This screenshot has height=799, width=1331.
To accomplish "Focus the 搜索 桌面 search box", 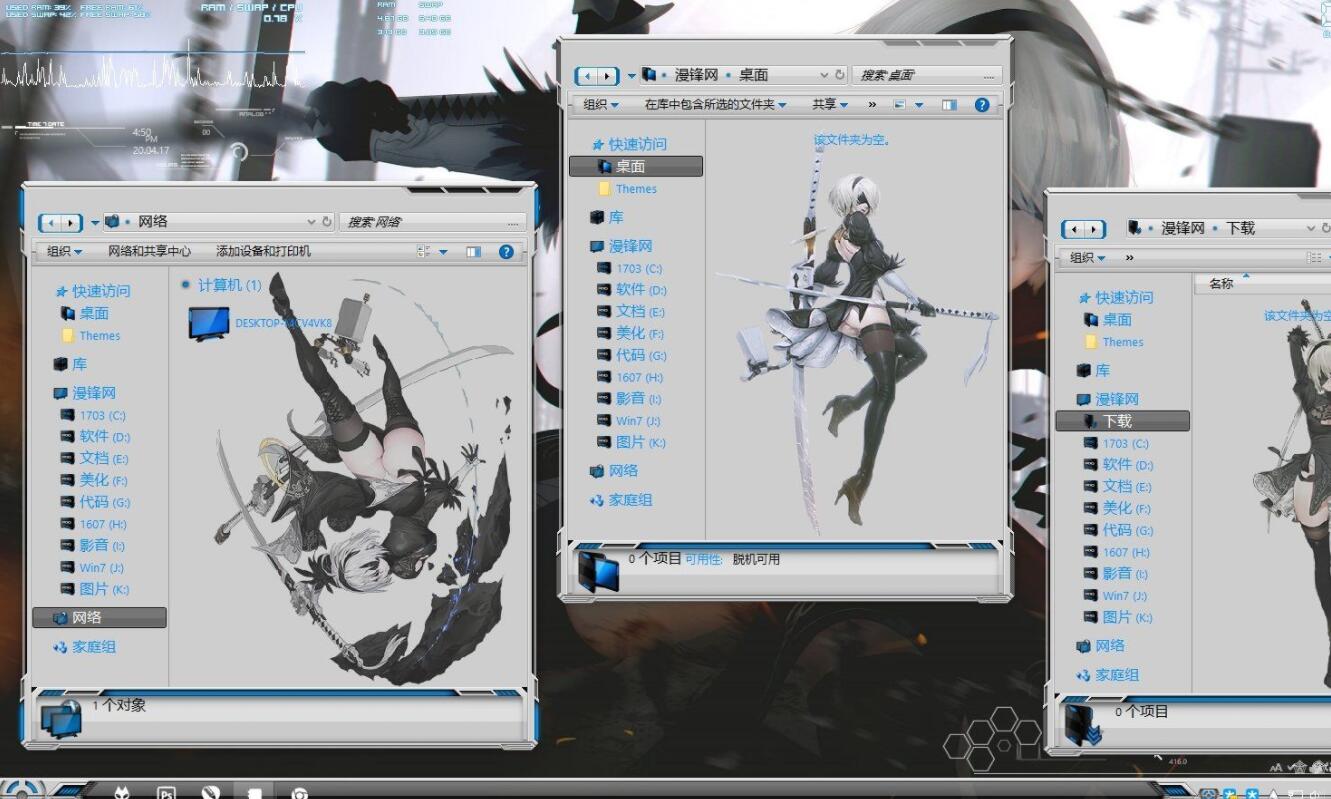I will click(927, 75).
